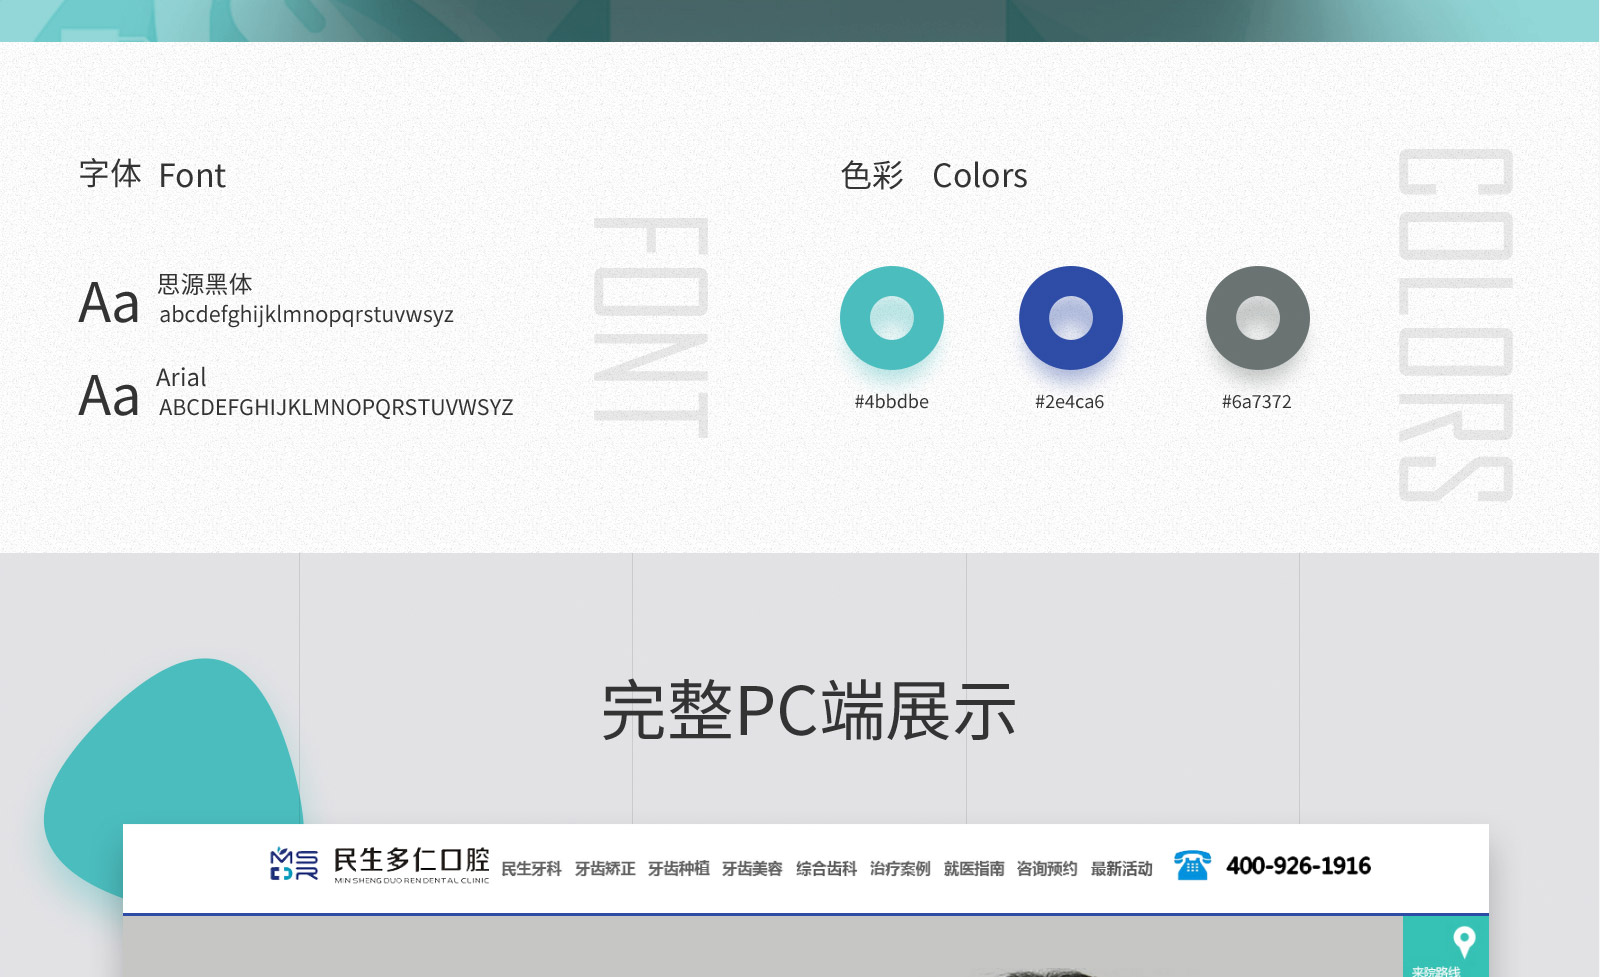Select the teal #4bbdbe color swatch
The image size is (1600, 977).
[891, 318]
